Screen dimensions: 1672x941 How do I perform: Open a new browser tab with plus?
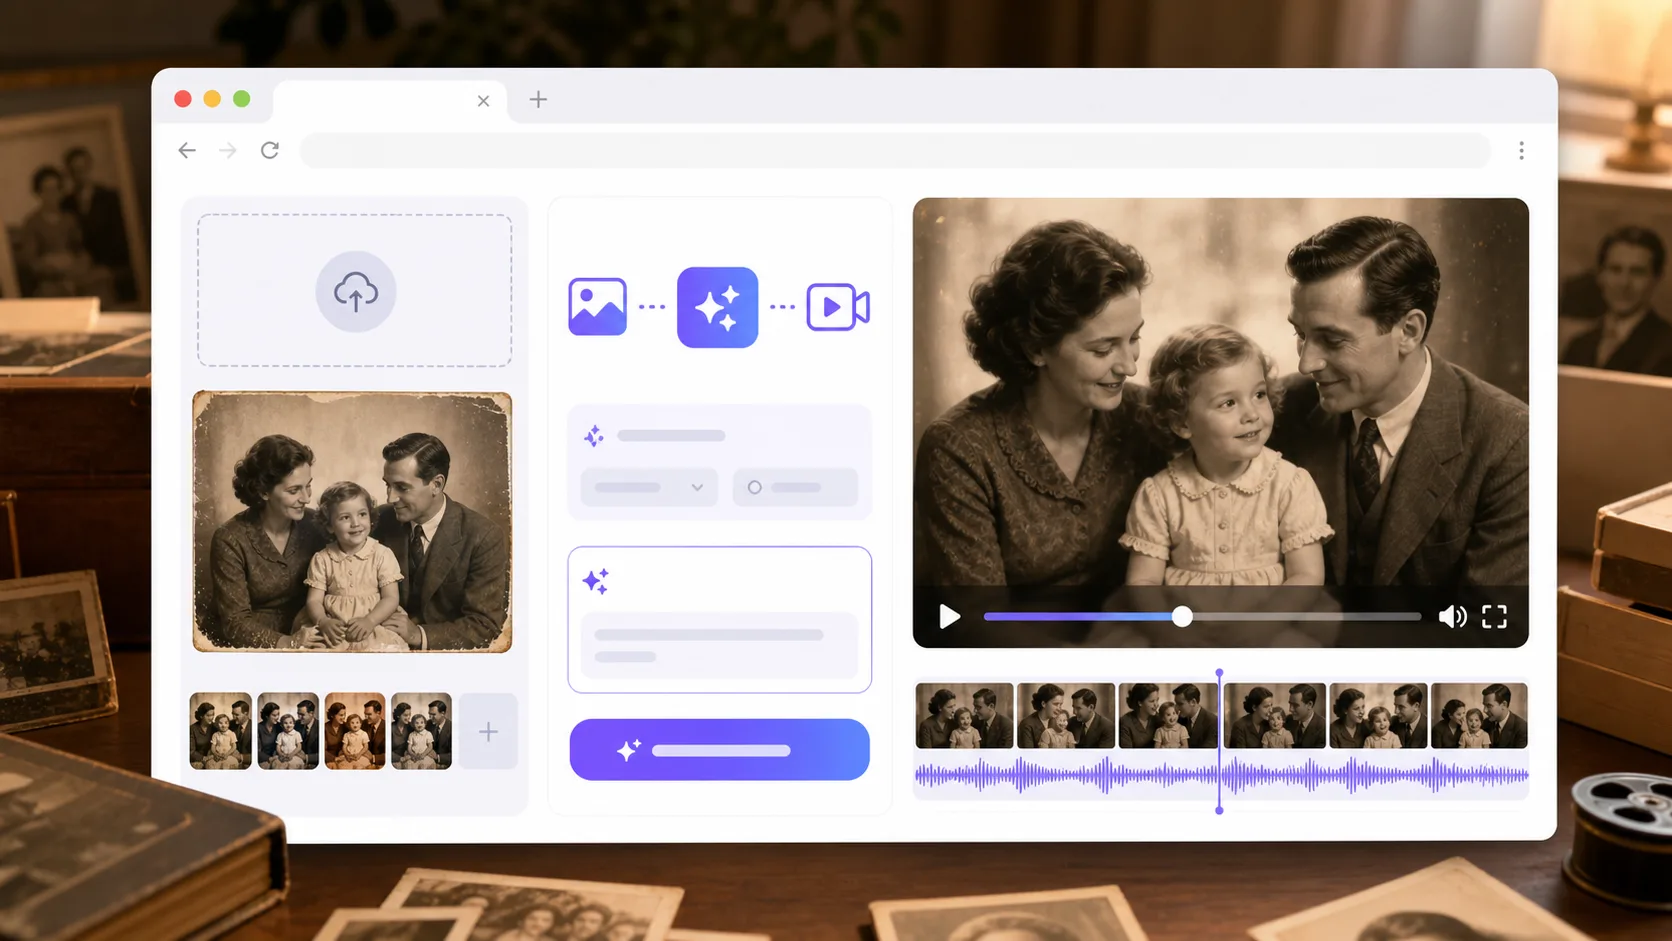click(538, 99)
